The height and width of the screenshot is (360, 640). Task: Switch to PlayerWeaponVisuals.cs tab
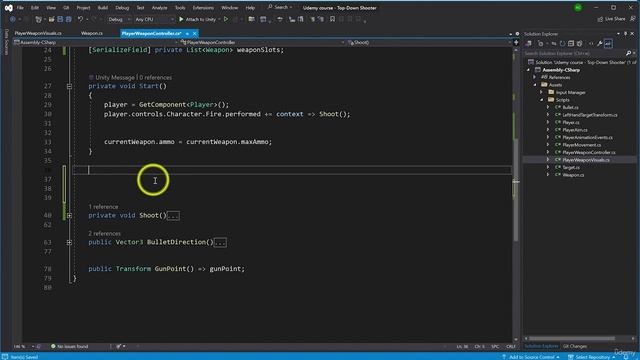pyautogui.click(x=38, y=33)
